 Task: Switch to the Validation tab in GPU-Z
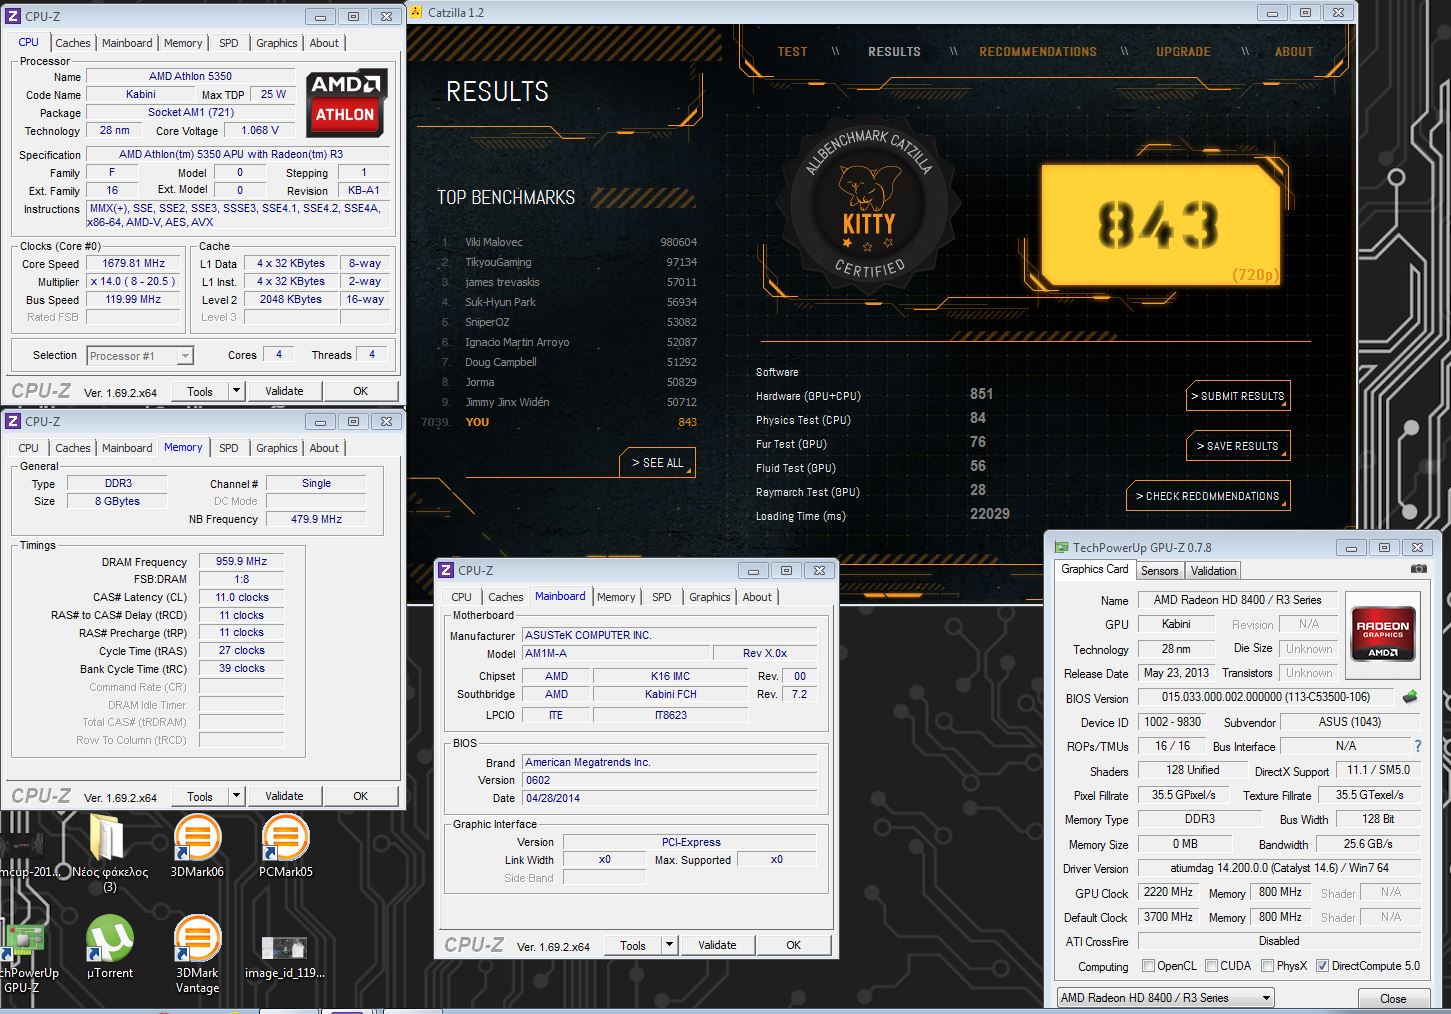coord(1213,571)
